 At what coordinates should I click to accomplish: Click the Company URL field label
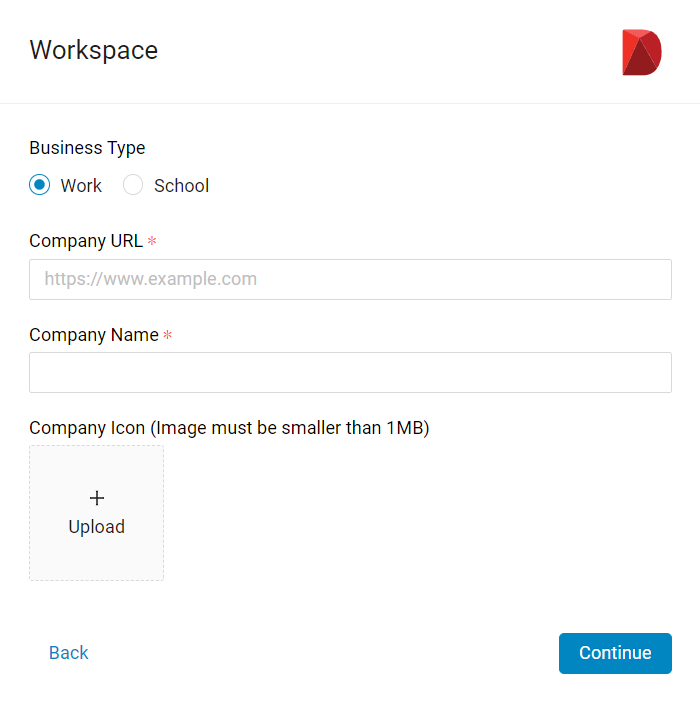86,241
